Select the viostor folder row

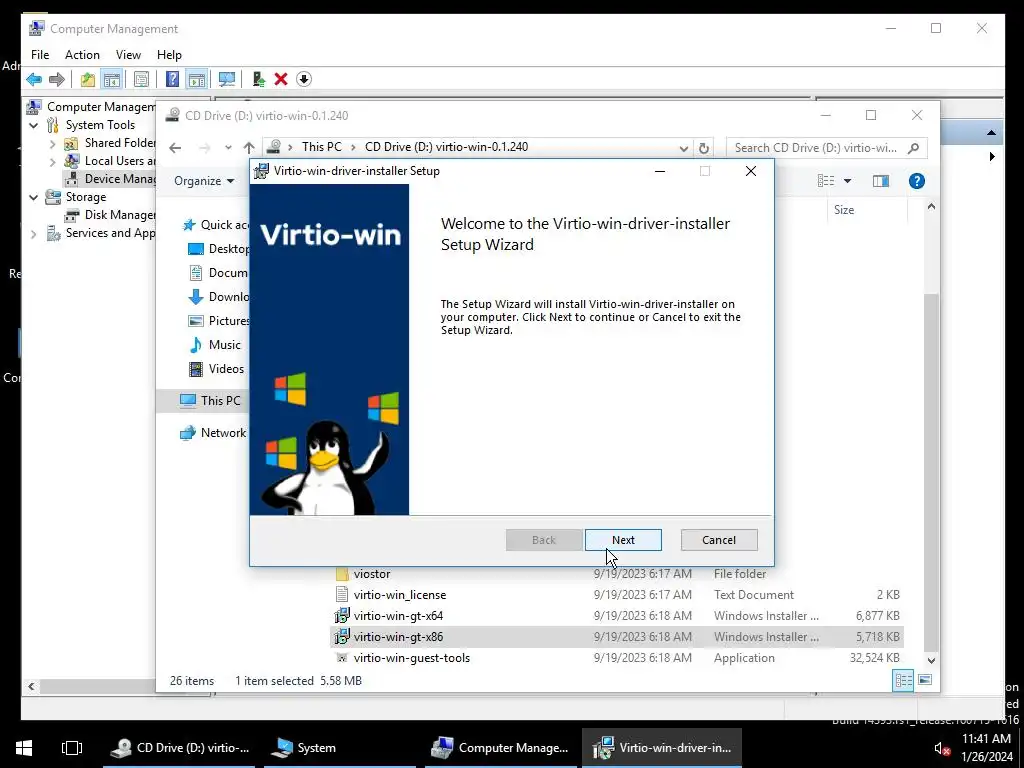pos(616,574)
